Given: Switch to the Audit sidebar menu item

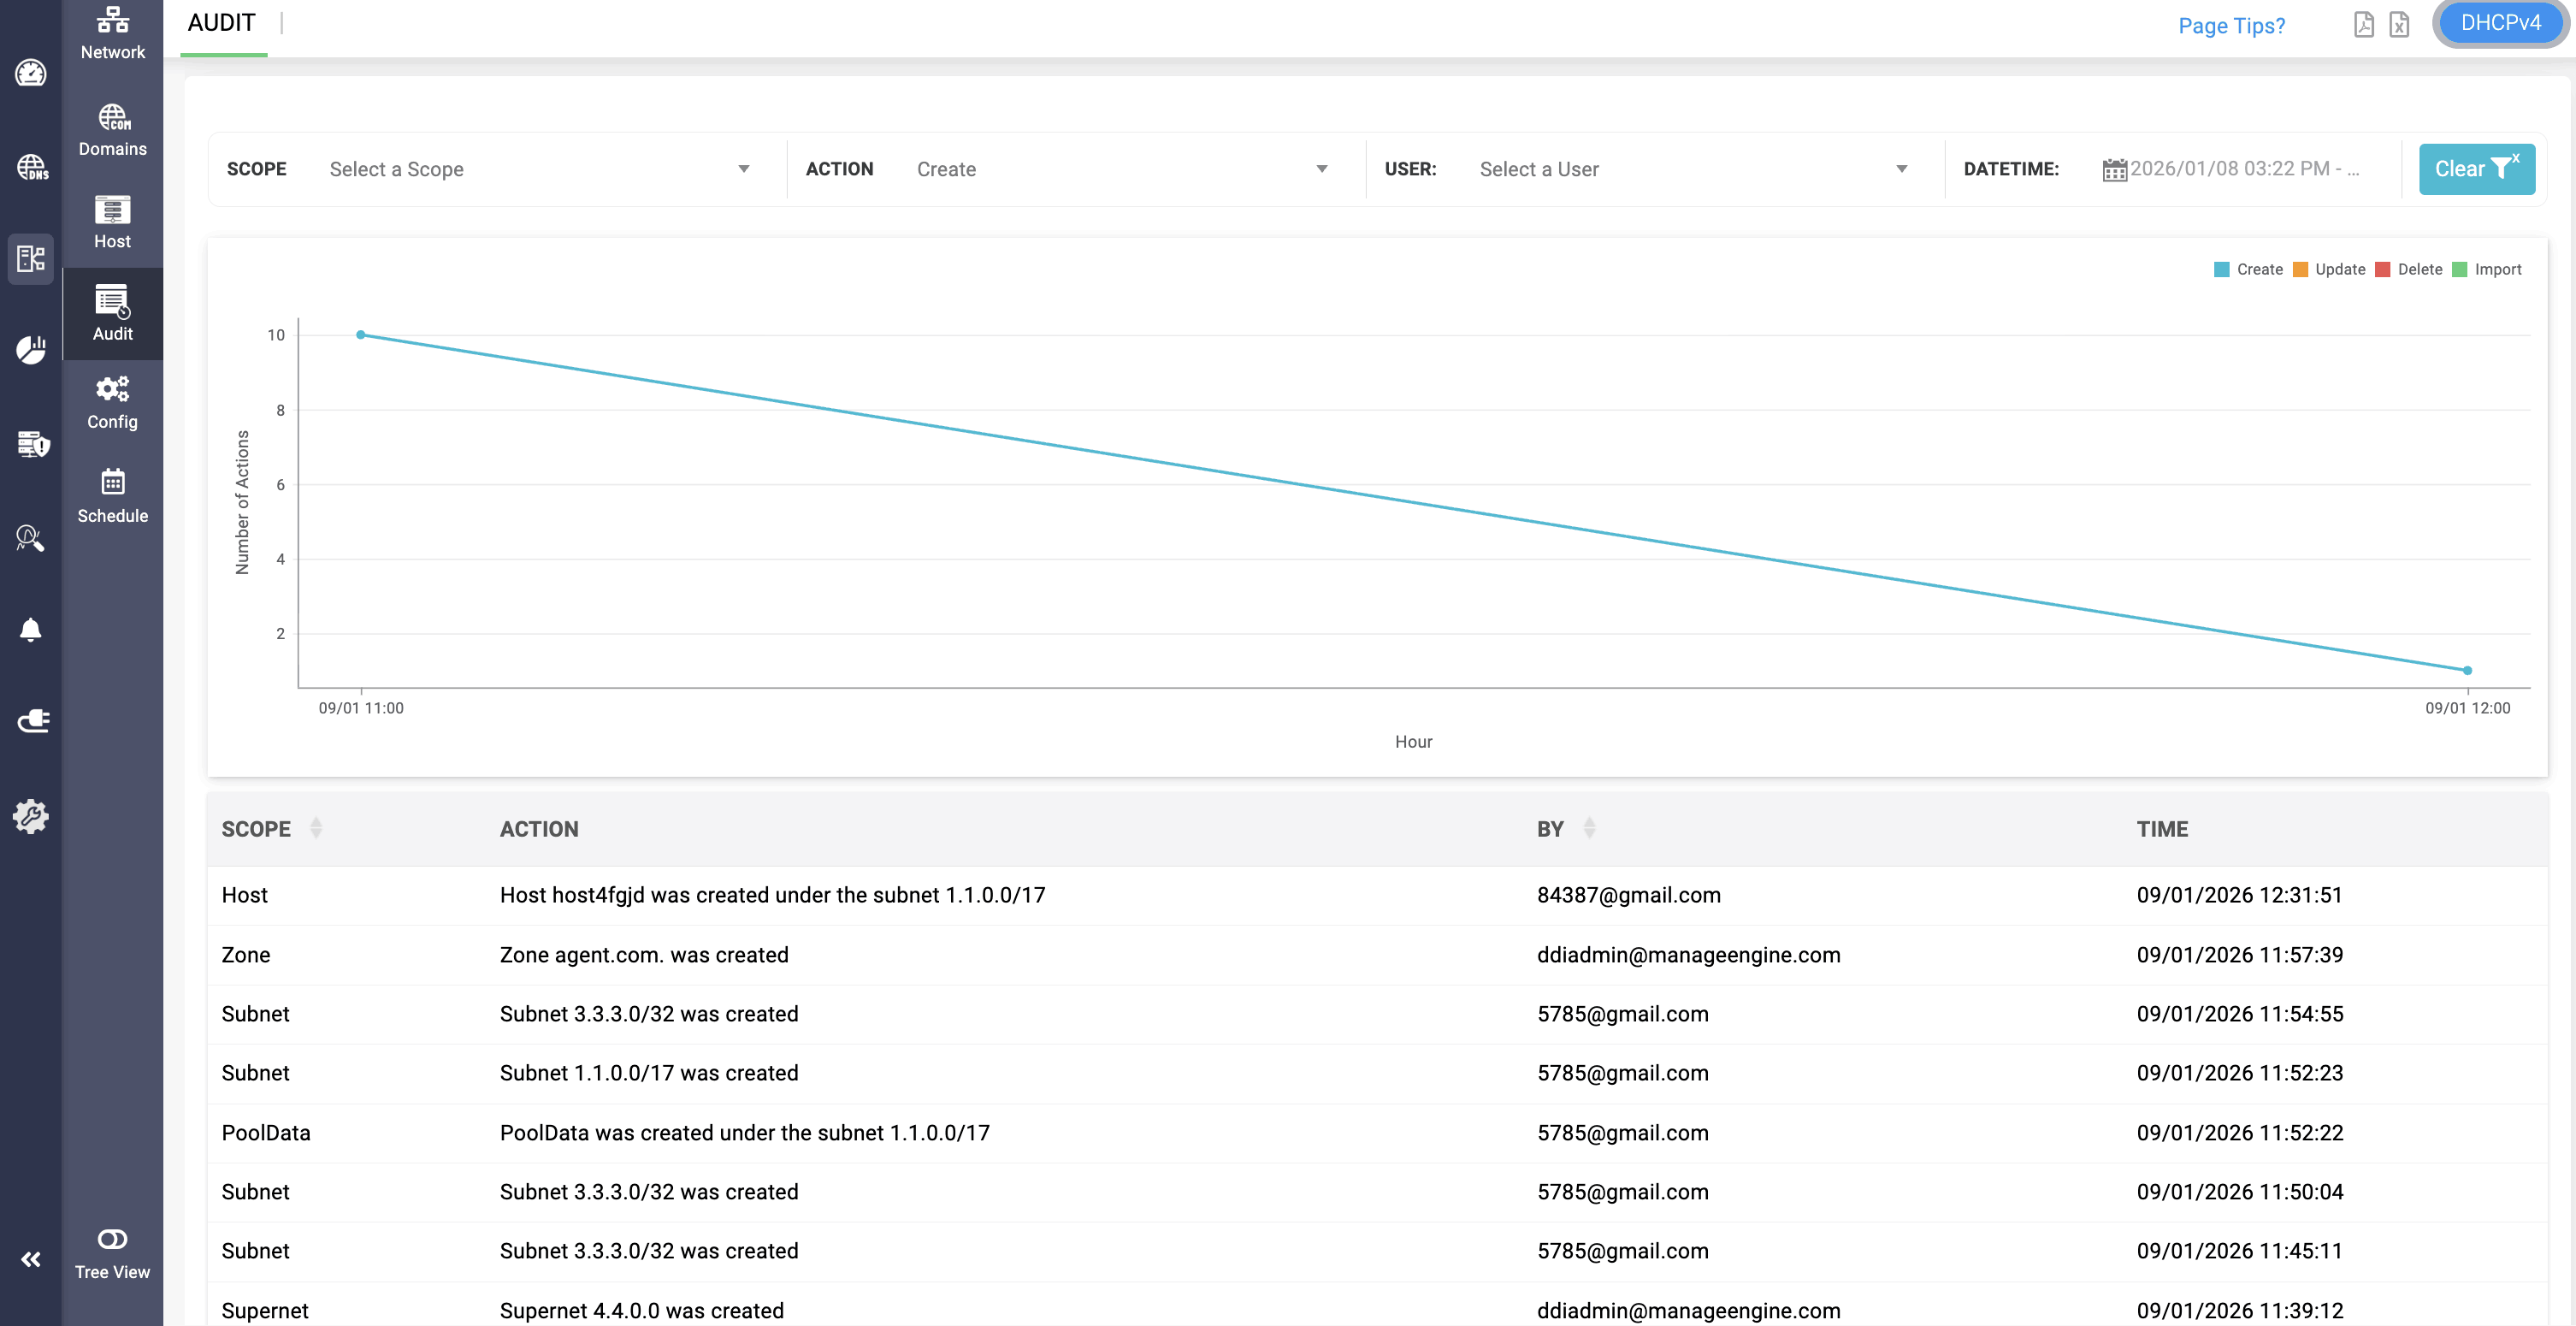Looking at the screenshot, I should tap(112, 313).
